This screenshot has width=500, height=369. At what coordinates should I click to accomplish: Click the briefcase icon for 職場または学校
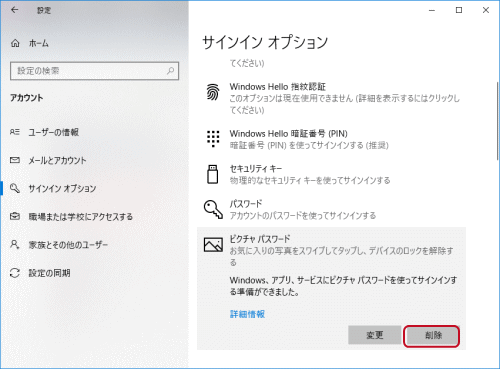click(x=15, y=216)
